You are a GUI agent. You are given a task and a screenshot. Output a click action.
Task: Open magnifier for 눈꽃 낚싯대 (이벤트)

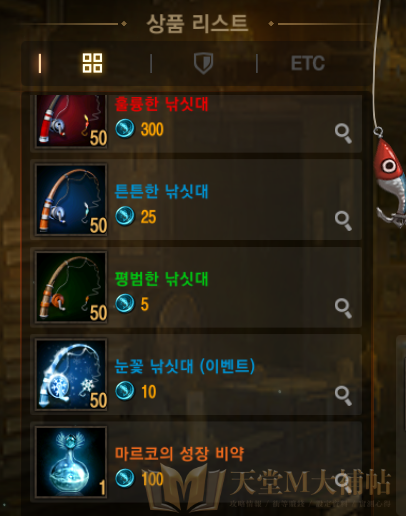(343, 396)
